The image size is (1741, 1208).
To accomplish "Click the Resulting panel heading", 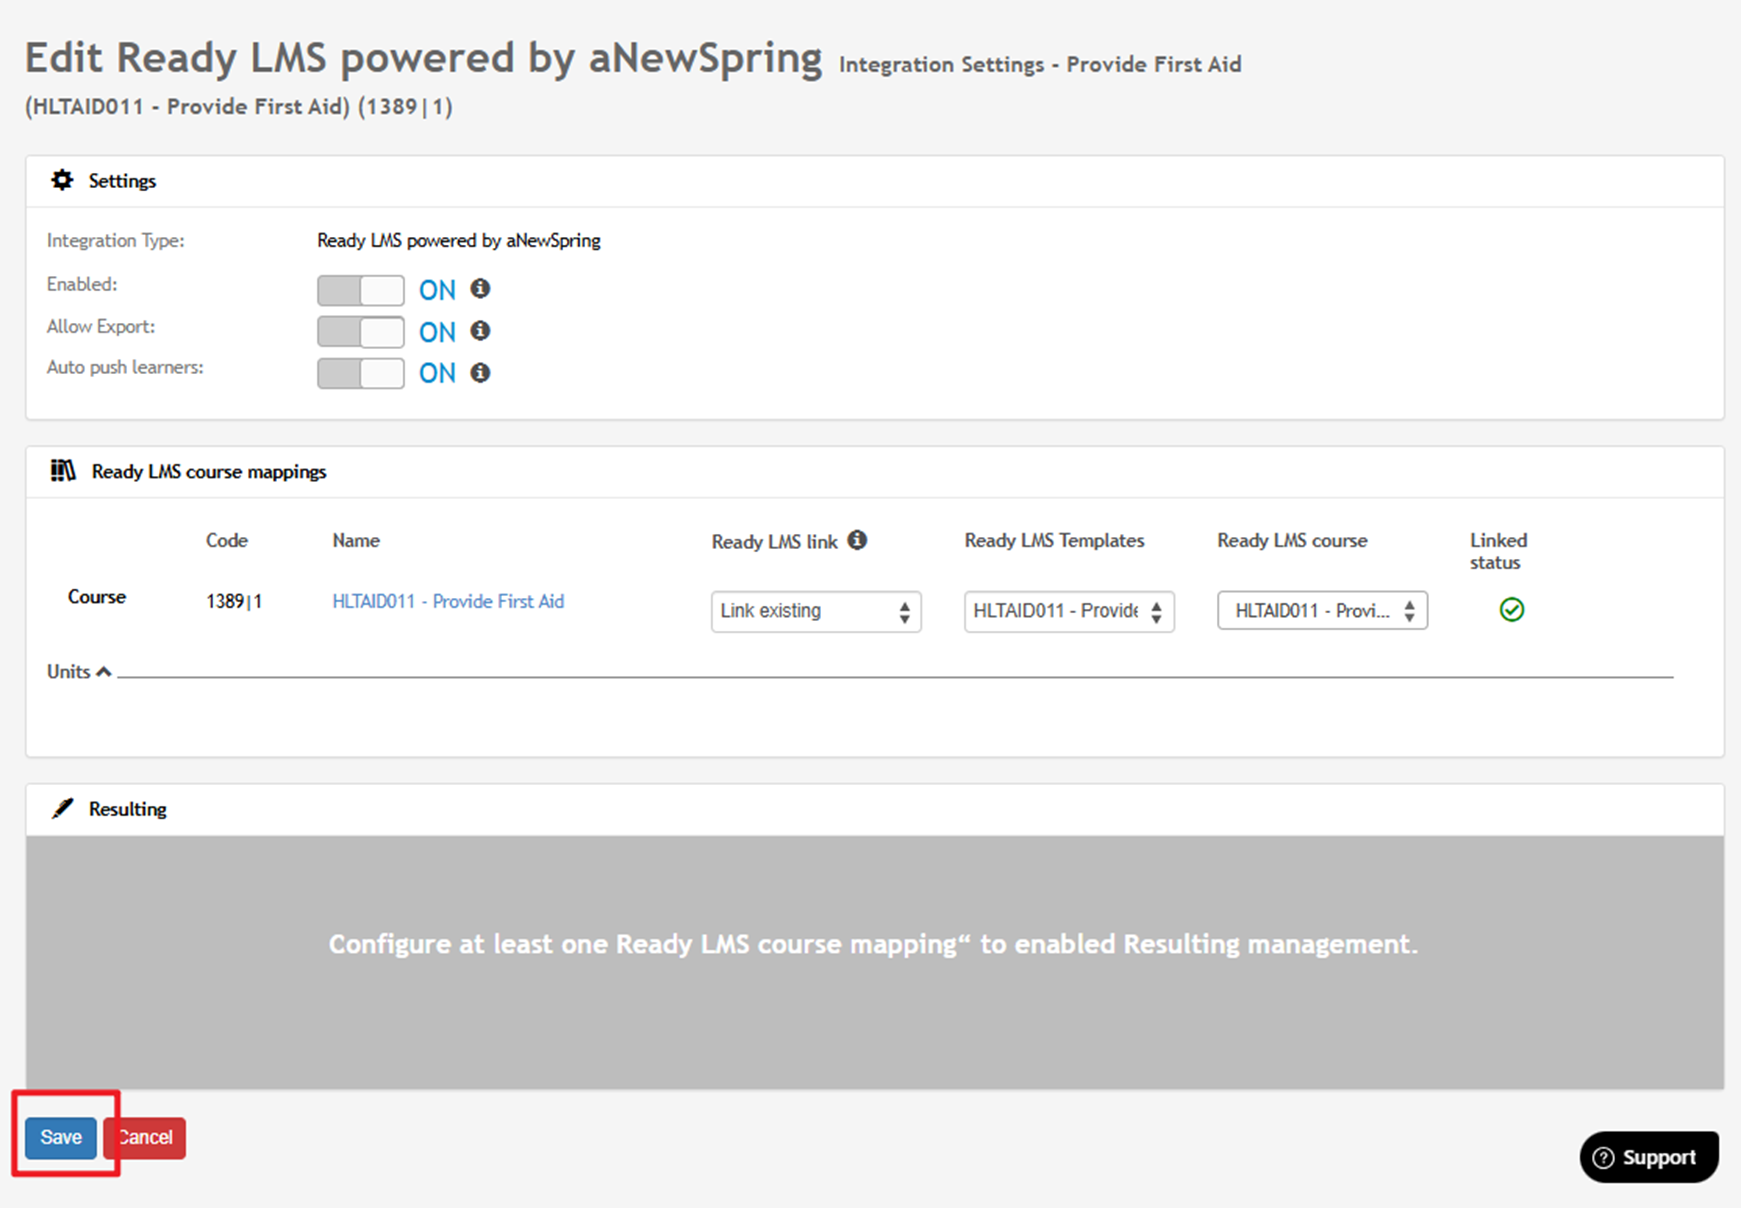I will point(127,809).
